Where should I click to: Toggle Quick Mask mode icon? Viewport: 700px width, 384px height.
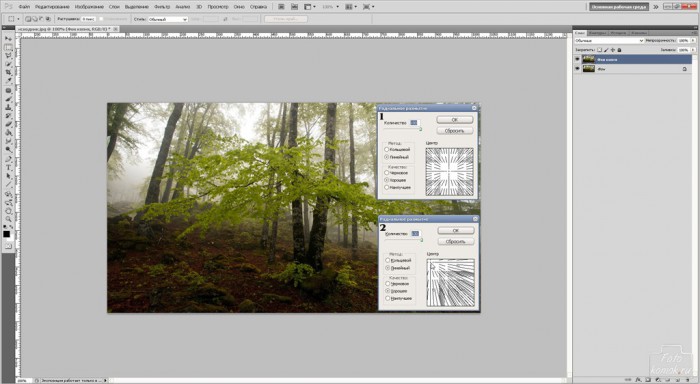tap(8, 246)
